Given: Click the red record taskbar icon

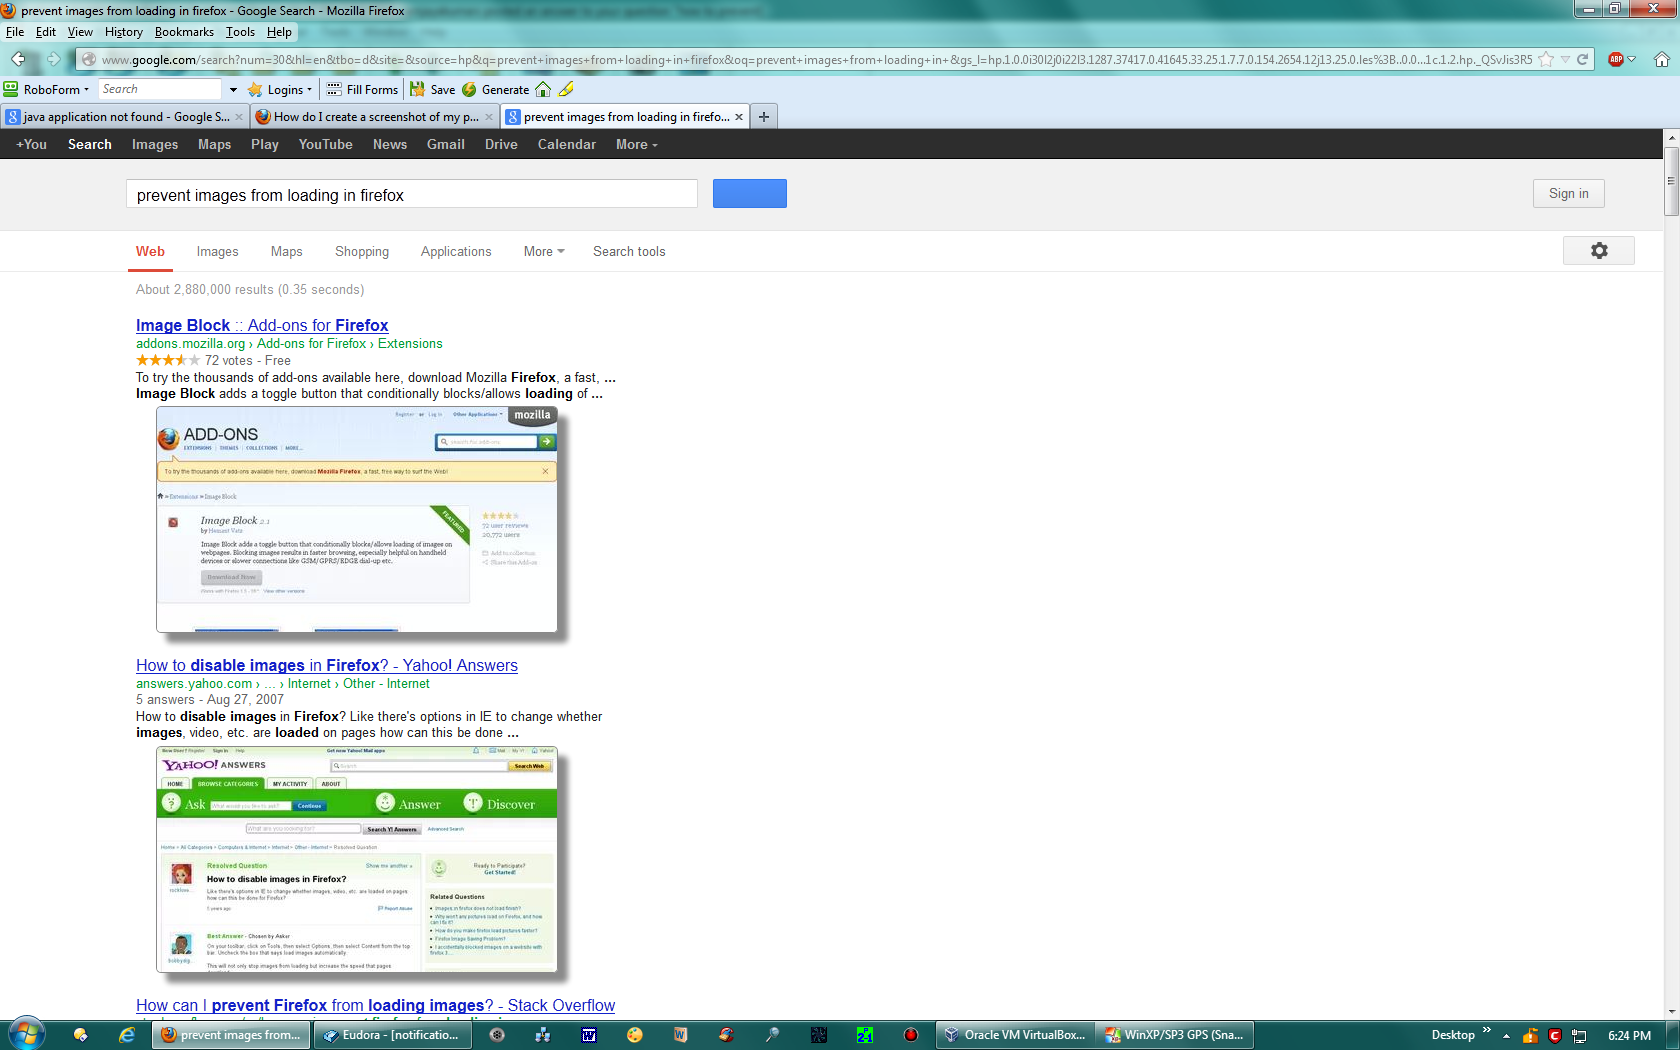Looking at the screenshot, I should [x=911, y=1035].
